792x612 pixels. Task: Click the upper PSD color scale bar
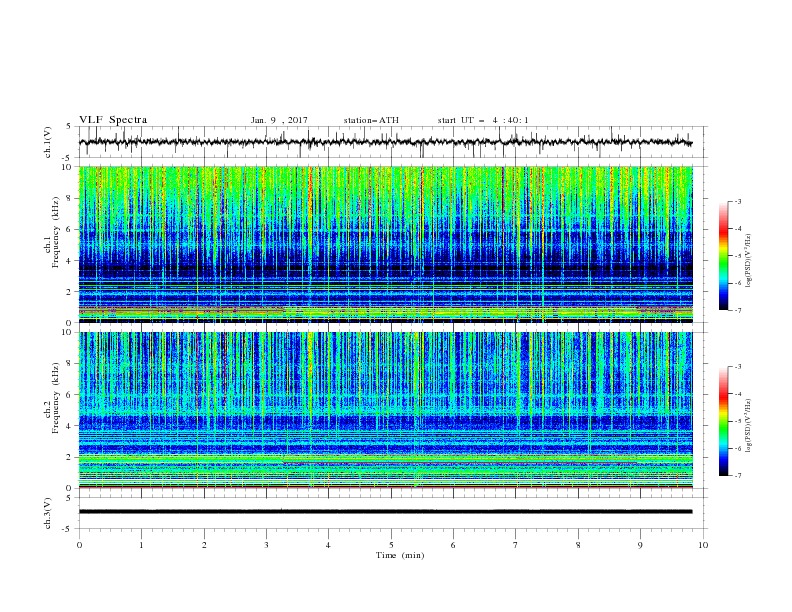(x=723, y=256)
